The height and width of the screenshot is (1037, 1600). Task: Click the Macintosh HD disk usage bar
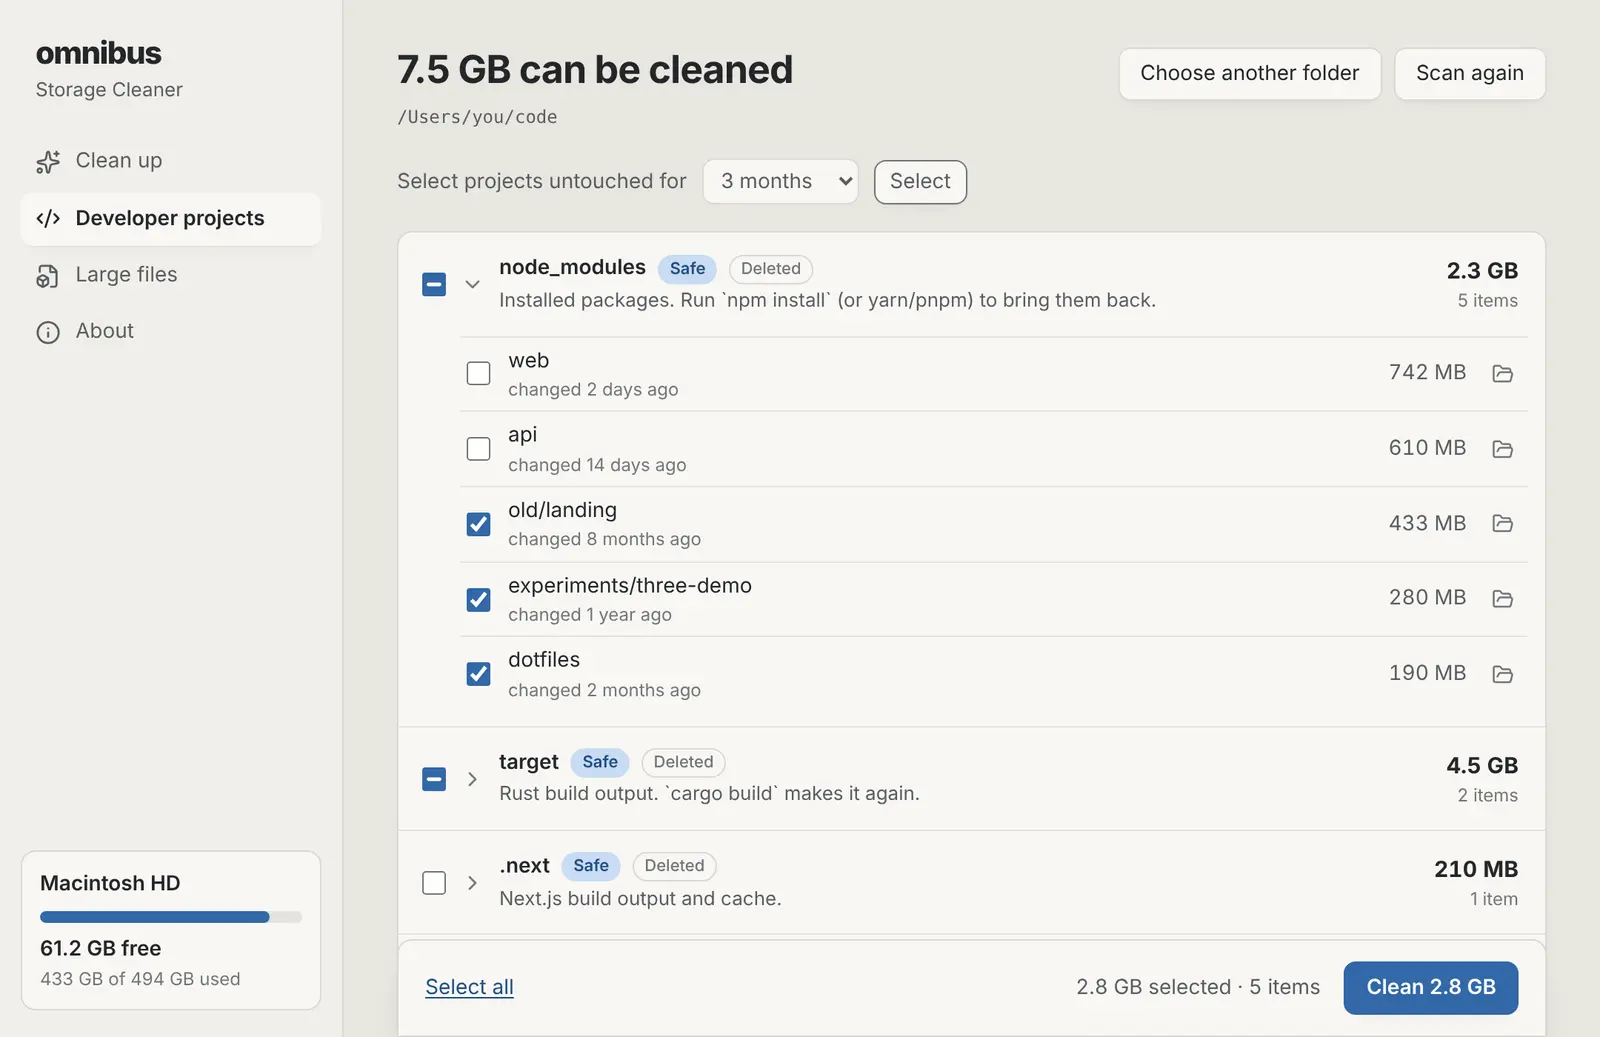click(x=171, y=917)
